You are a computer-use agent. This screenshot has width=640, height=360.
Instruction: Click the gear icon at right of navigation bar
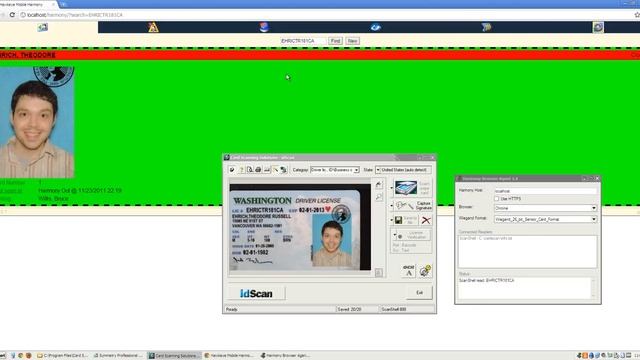pos(598,27)
